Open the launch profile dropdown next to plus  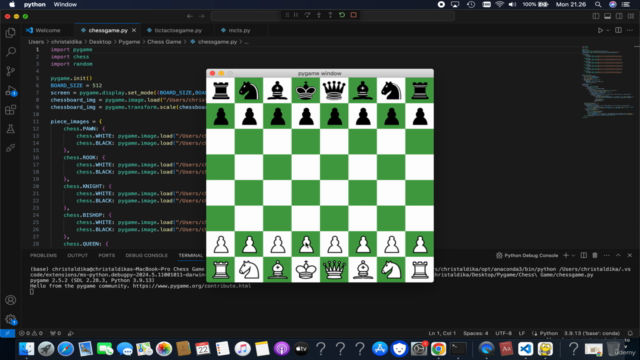[573, 255]
